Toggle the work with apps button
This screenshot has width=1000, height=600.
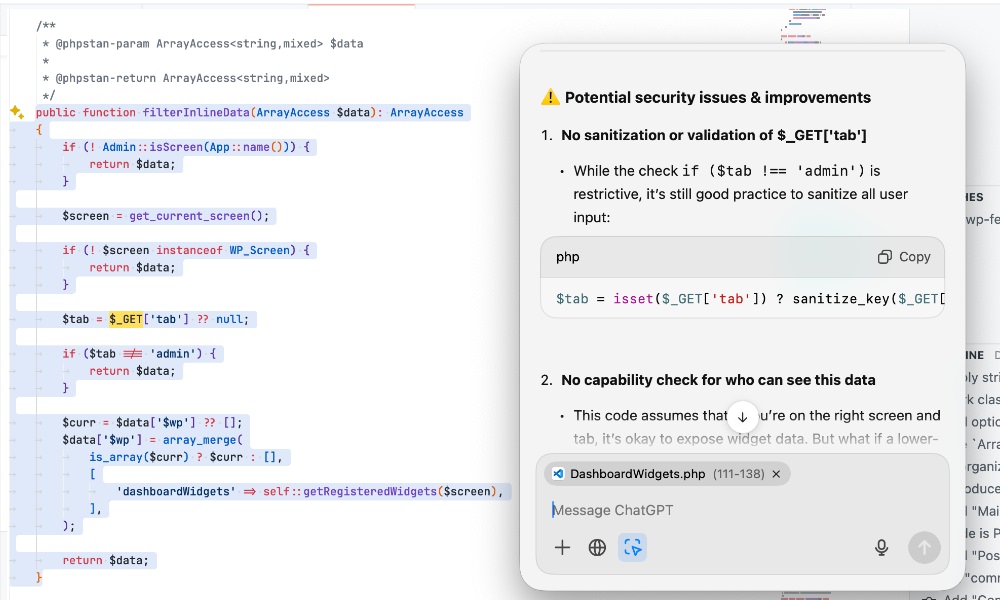633,547
